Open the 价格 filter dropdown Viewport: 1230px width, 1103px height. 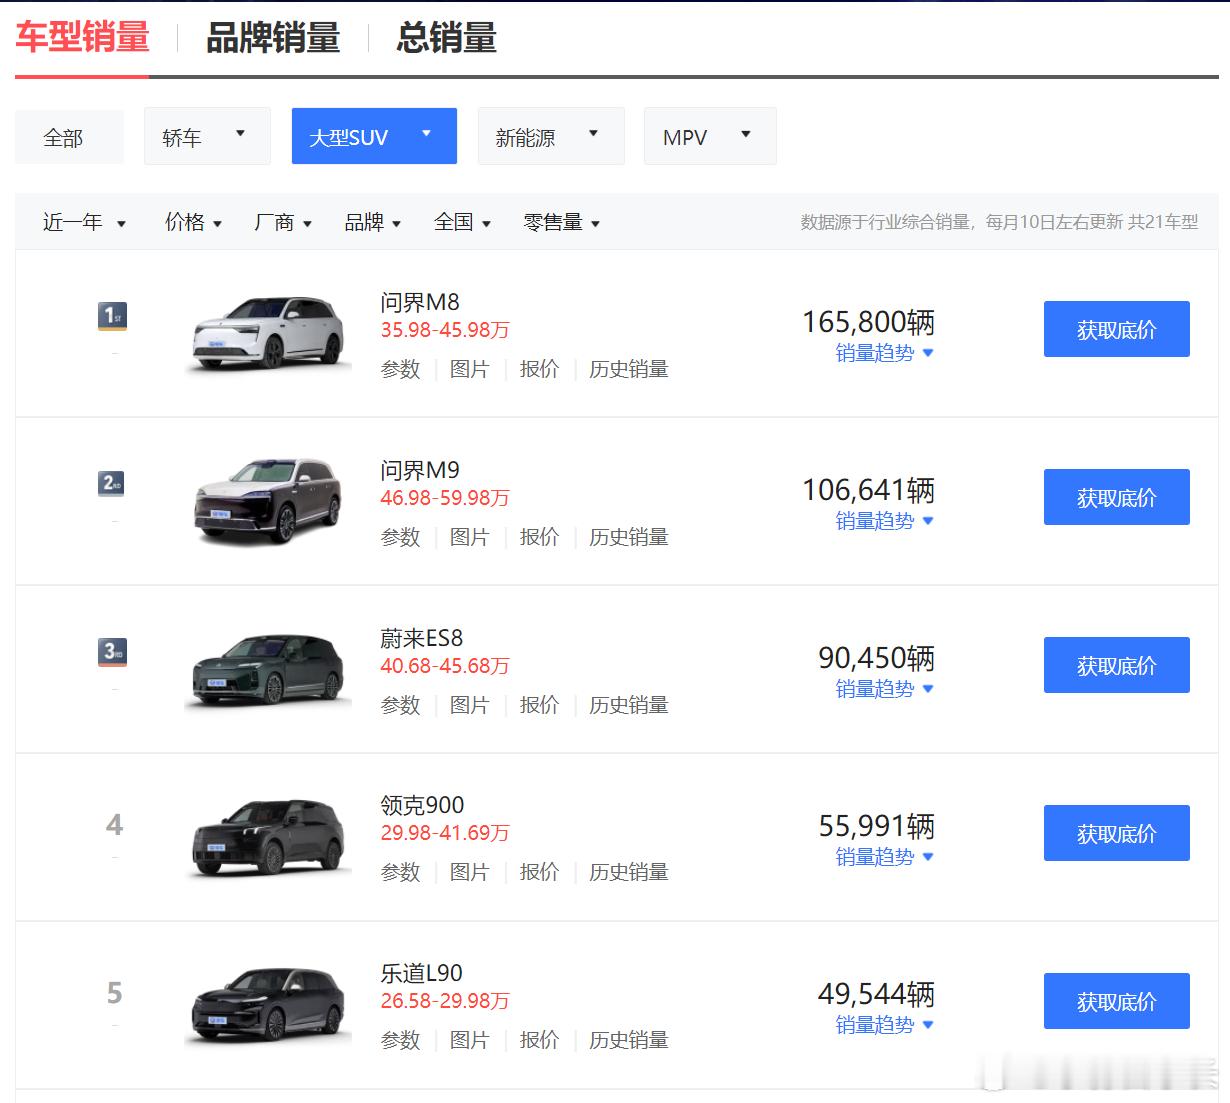193,222
